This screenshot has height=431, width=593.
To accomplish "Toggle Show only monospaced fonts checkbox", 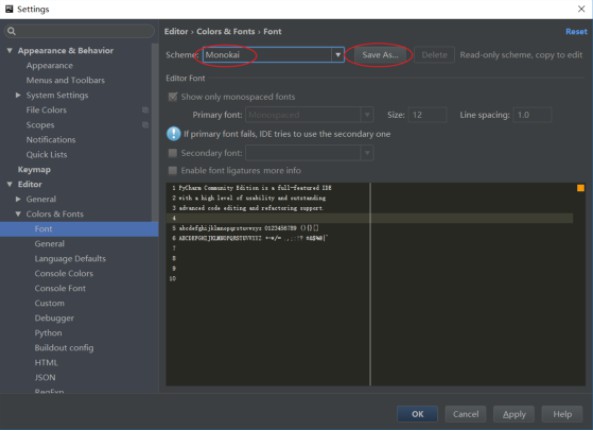I will pos(172,97).
